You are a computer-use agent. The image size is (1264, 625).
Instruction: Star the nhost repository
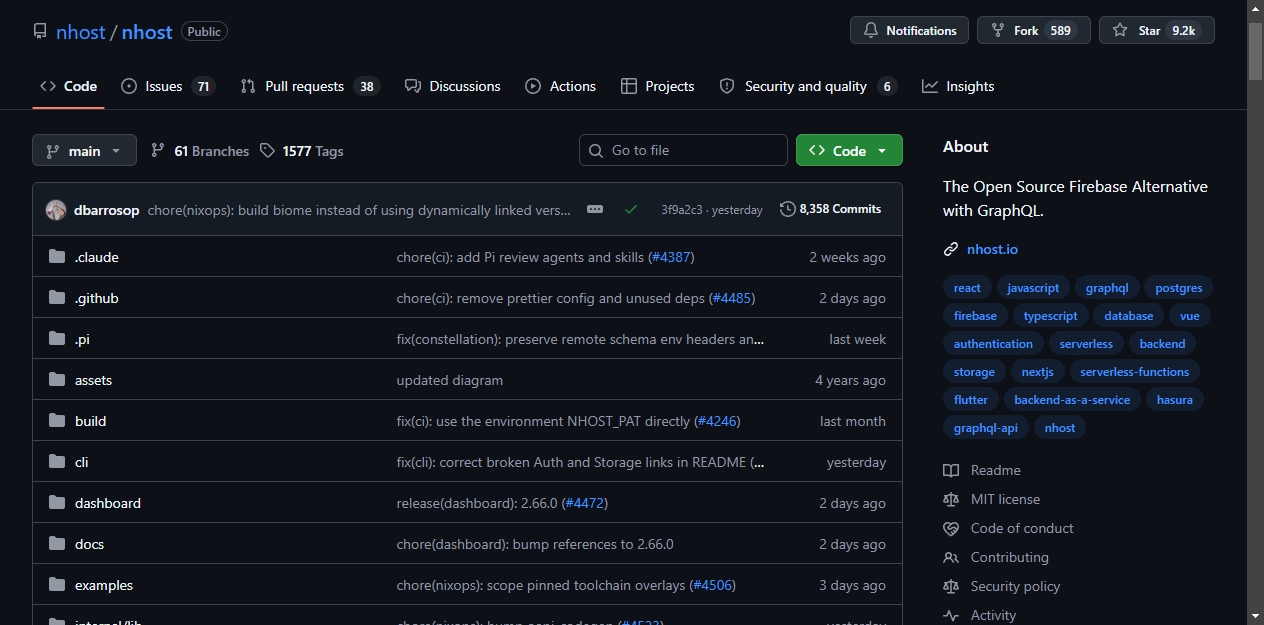(1156, 30)
